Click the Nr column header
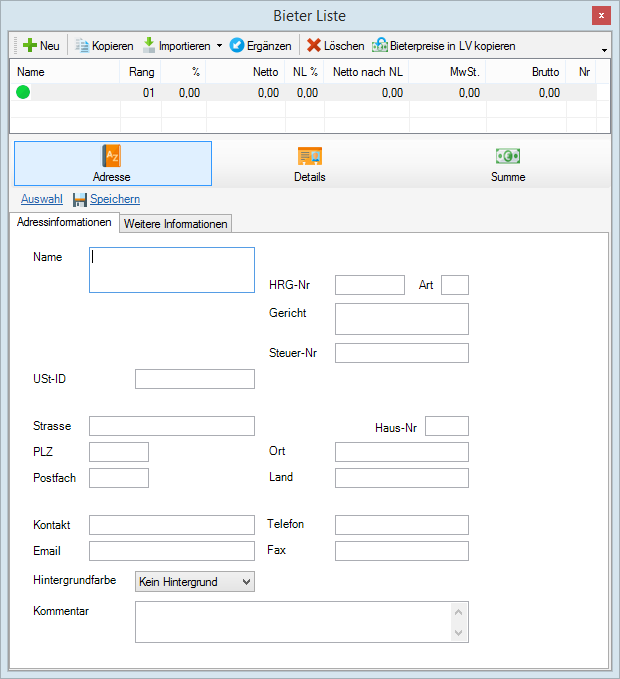 tap(581, 72)
